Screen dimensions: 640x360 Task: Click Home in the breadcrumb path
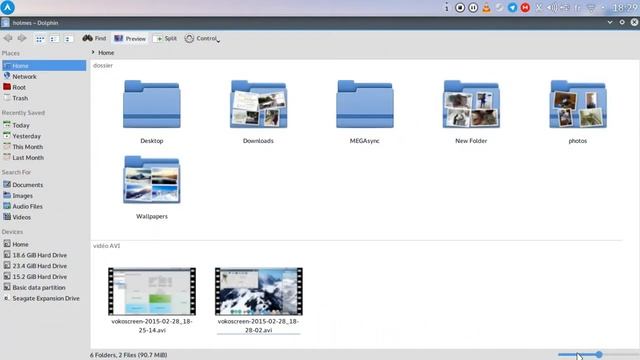[x=106, y=53]
